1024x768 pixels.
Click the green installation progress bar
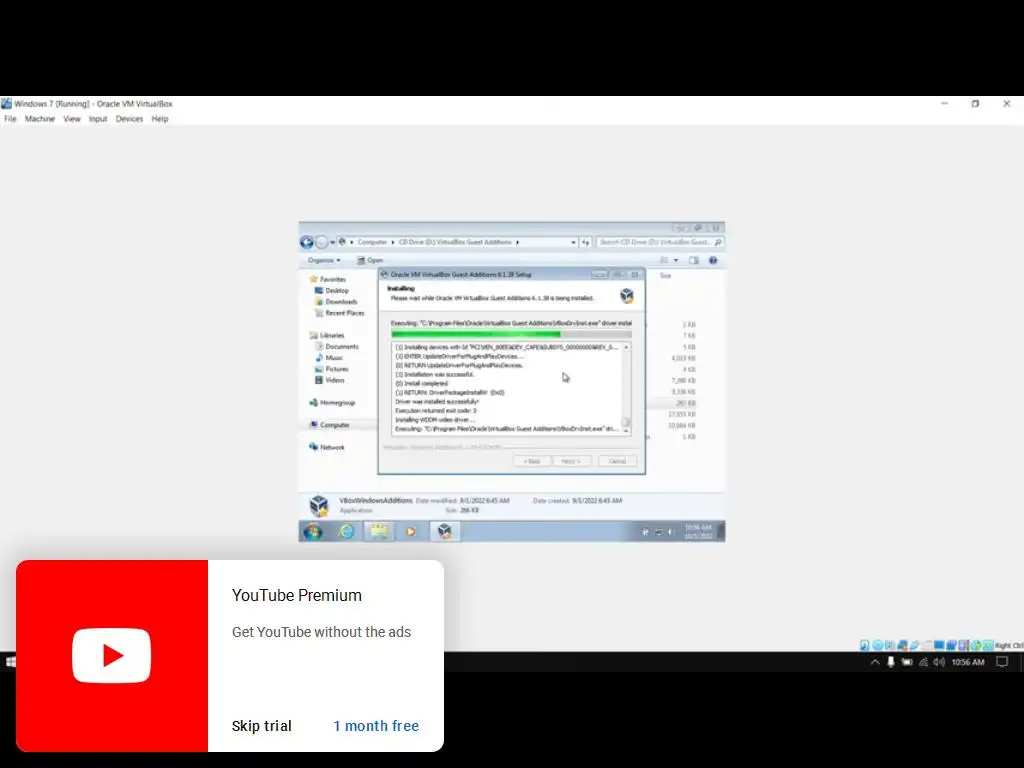[511, 334]
